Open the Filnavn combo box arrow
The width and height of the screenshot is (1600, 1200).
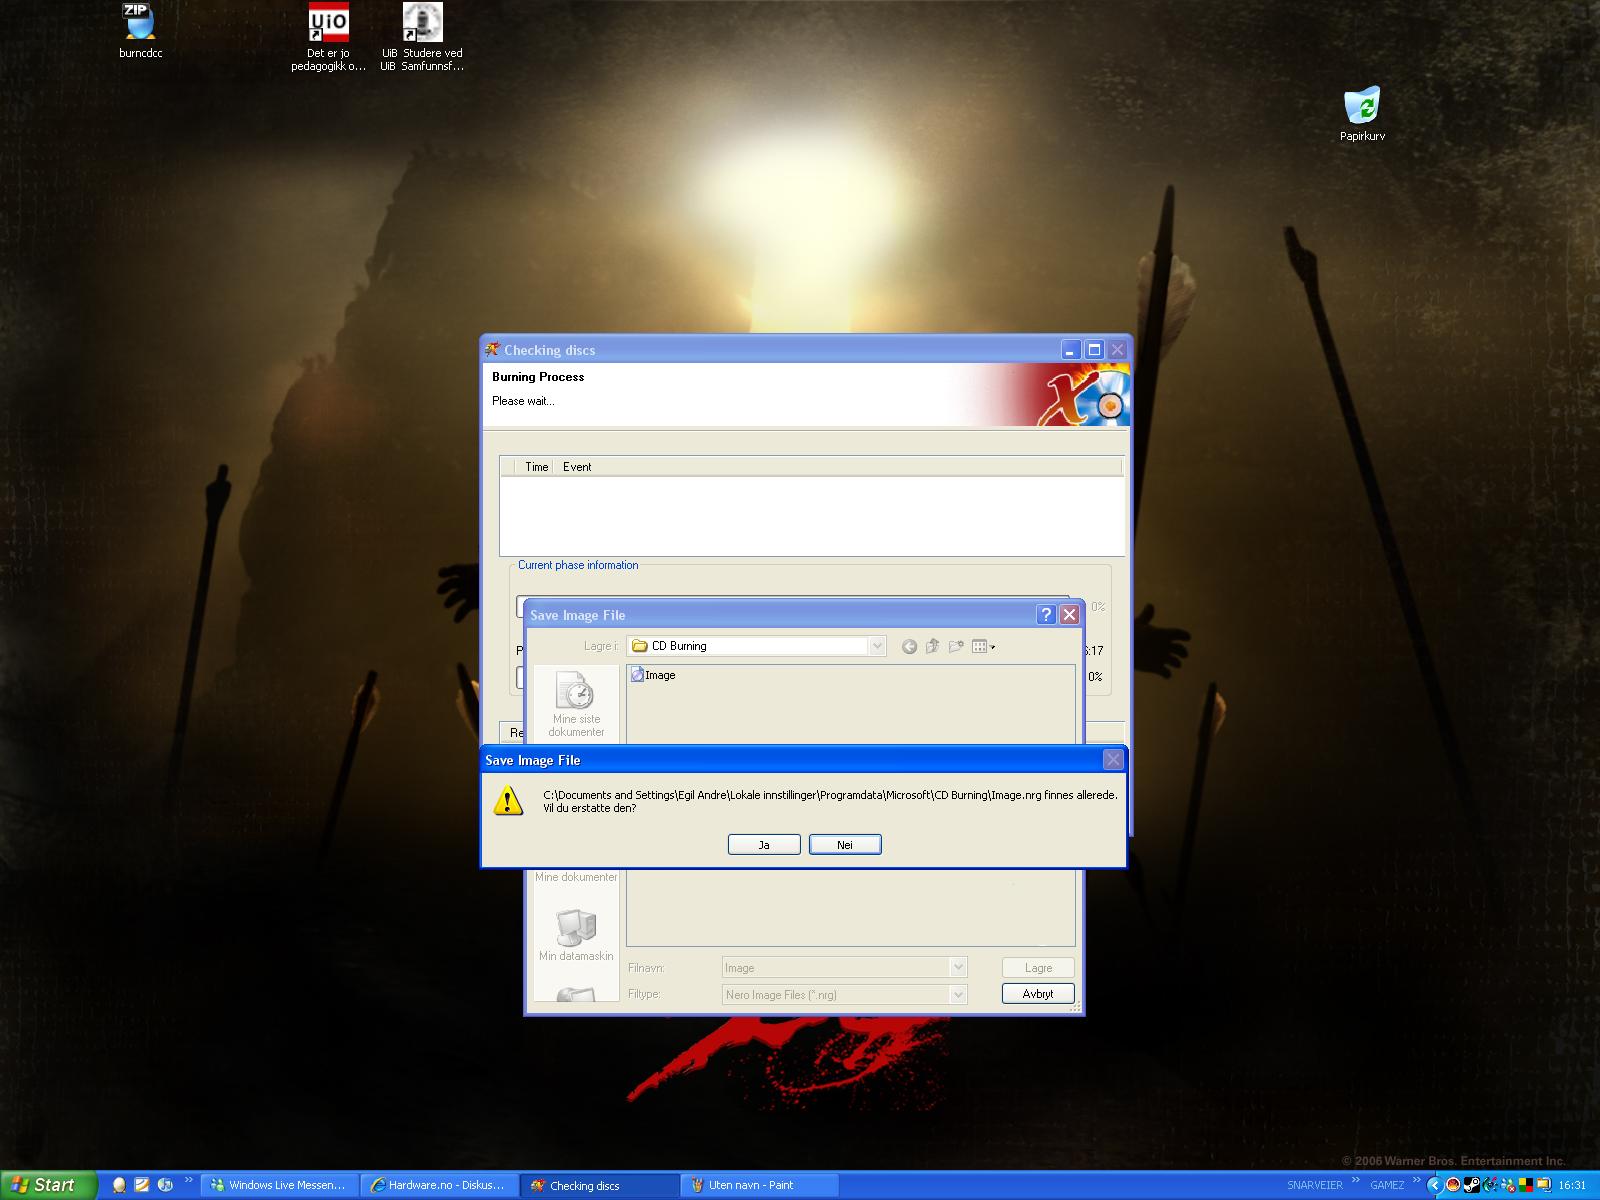pos(958,967)
